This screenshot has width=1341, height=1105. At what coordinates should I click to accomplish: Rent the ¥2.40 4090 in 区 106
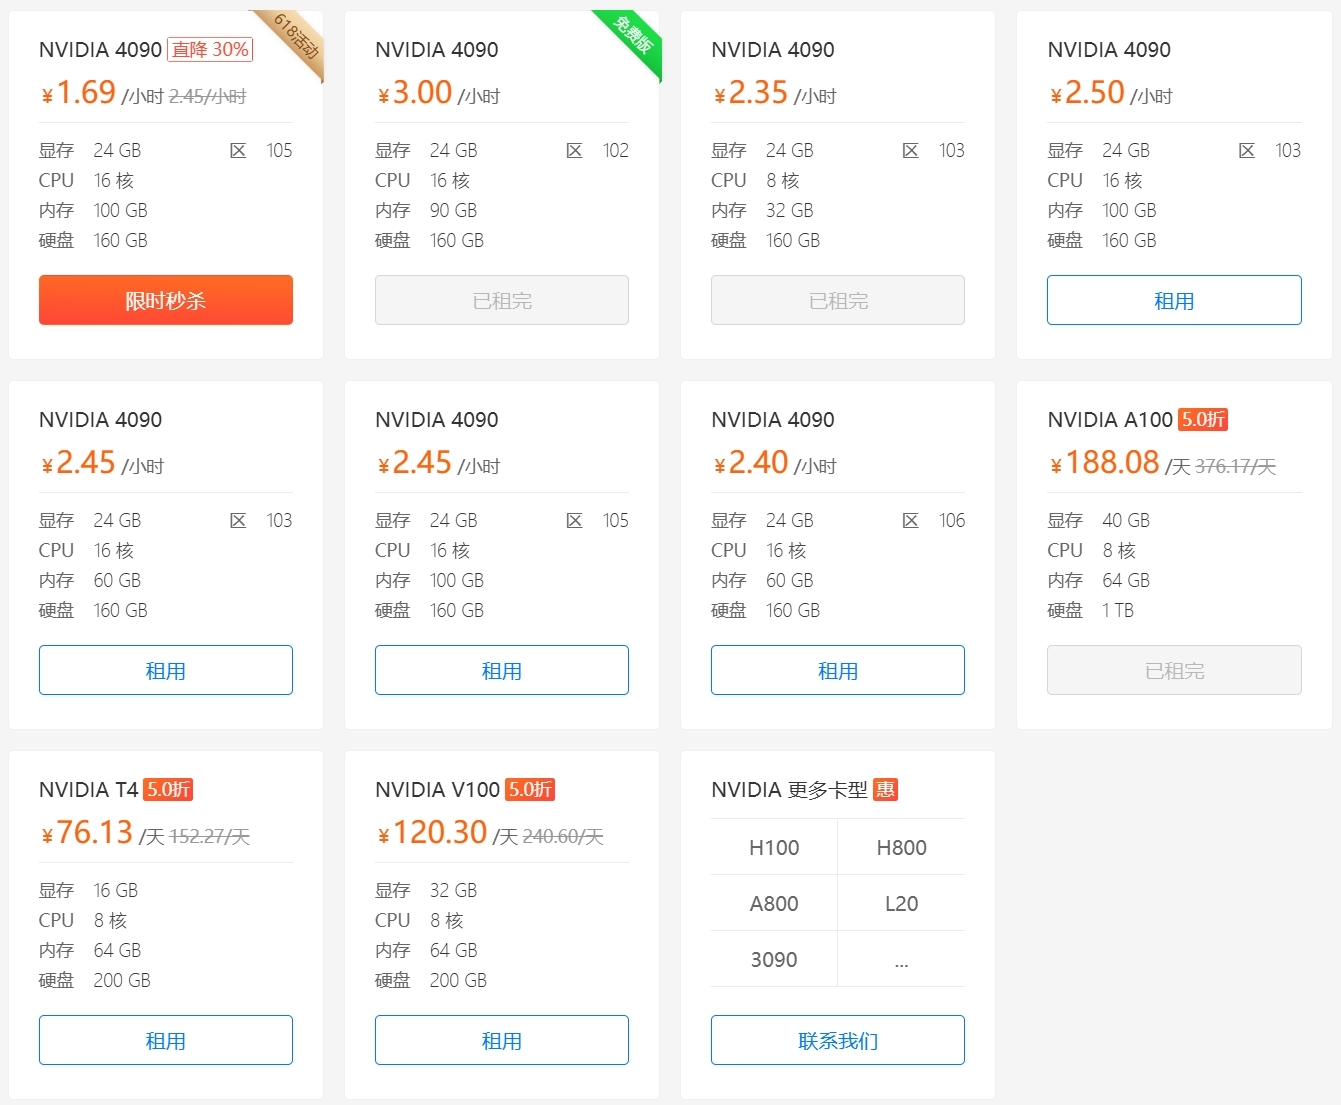(x=838, y=670)
